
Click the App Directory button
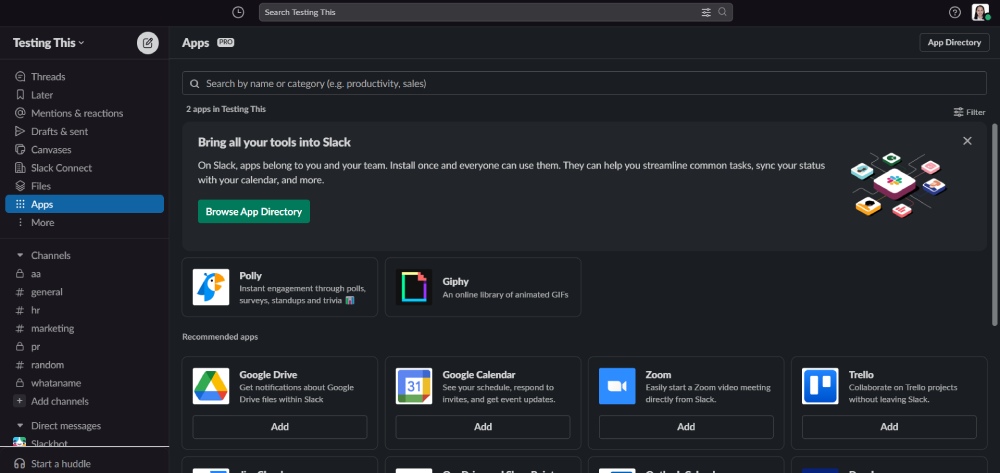click(954, 42)
